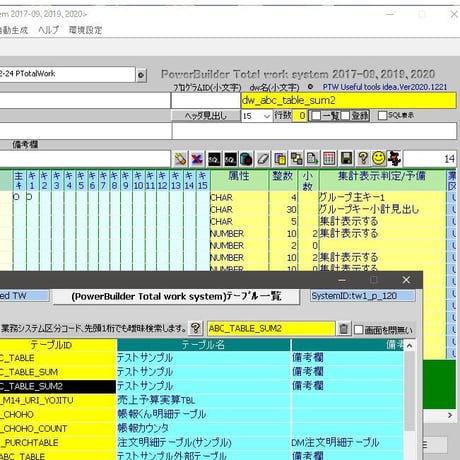Click the グループ主キー1 cell
The width and height of the screenshot is (460, 460).
pyautogui.click(x=382, y=197)
